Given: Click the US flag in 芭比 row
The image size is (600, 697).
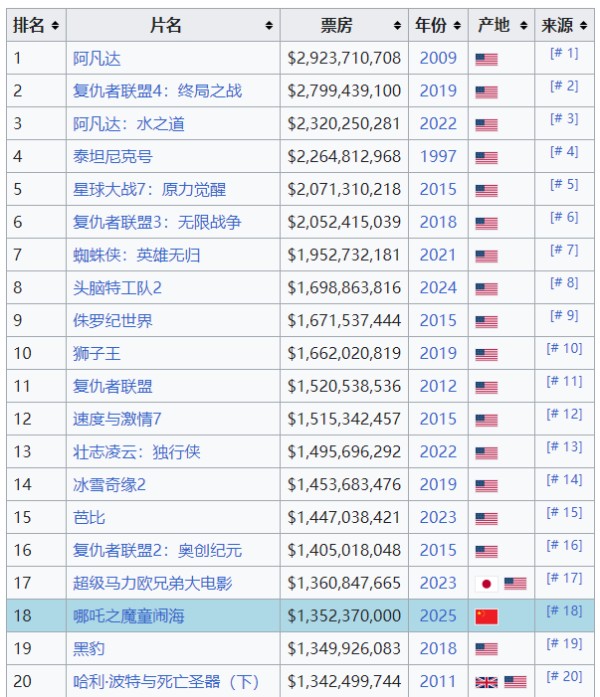Looking at the screenshot, I should click(x=486, y=518).
